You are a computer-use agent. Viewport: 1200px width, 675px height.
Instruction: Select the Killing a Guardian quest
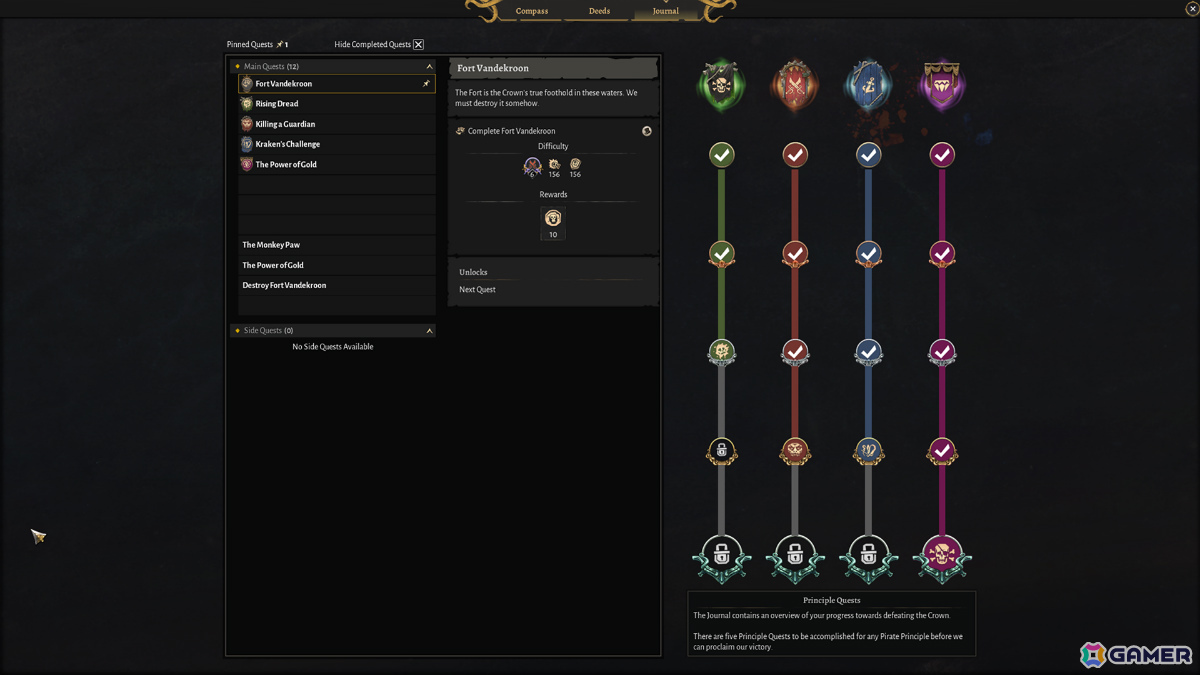pyautogui.click(x=337, y=124)
